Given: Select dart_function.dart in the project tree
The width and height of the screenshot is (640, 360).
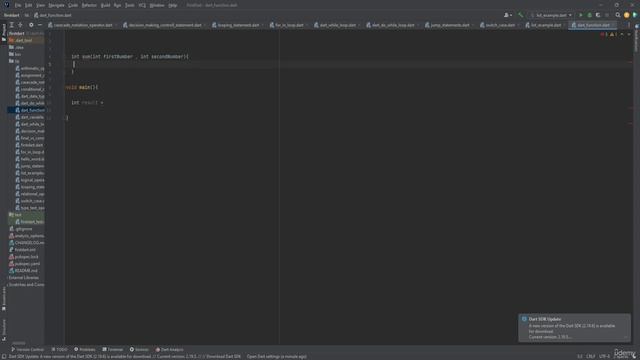Looking at the screenshot, I should (x=30, y=110).
